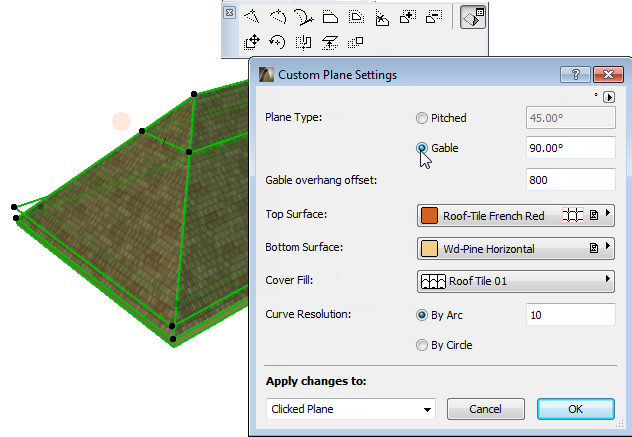Screen dimensions: 632x437
Task: Click the Curve Resolution label
Action: coord(308,314)
